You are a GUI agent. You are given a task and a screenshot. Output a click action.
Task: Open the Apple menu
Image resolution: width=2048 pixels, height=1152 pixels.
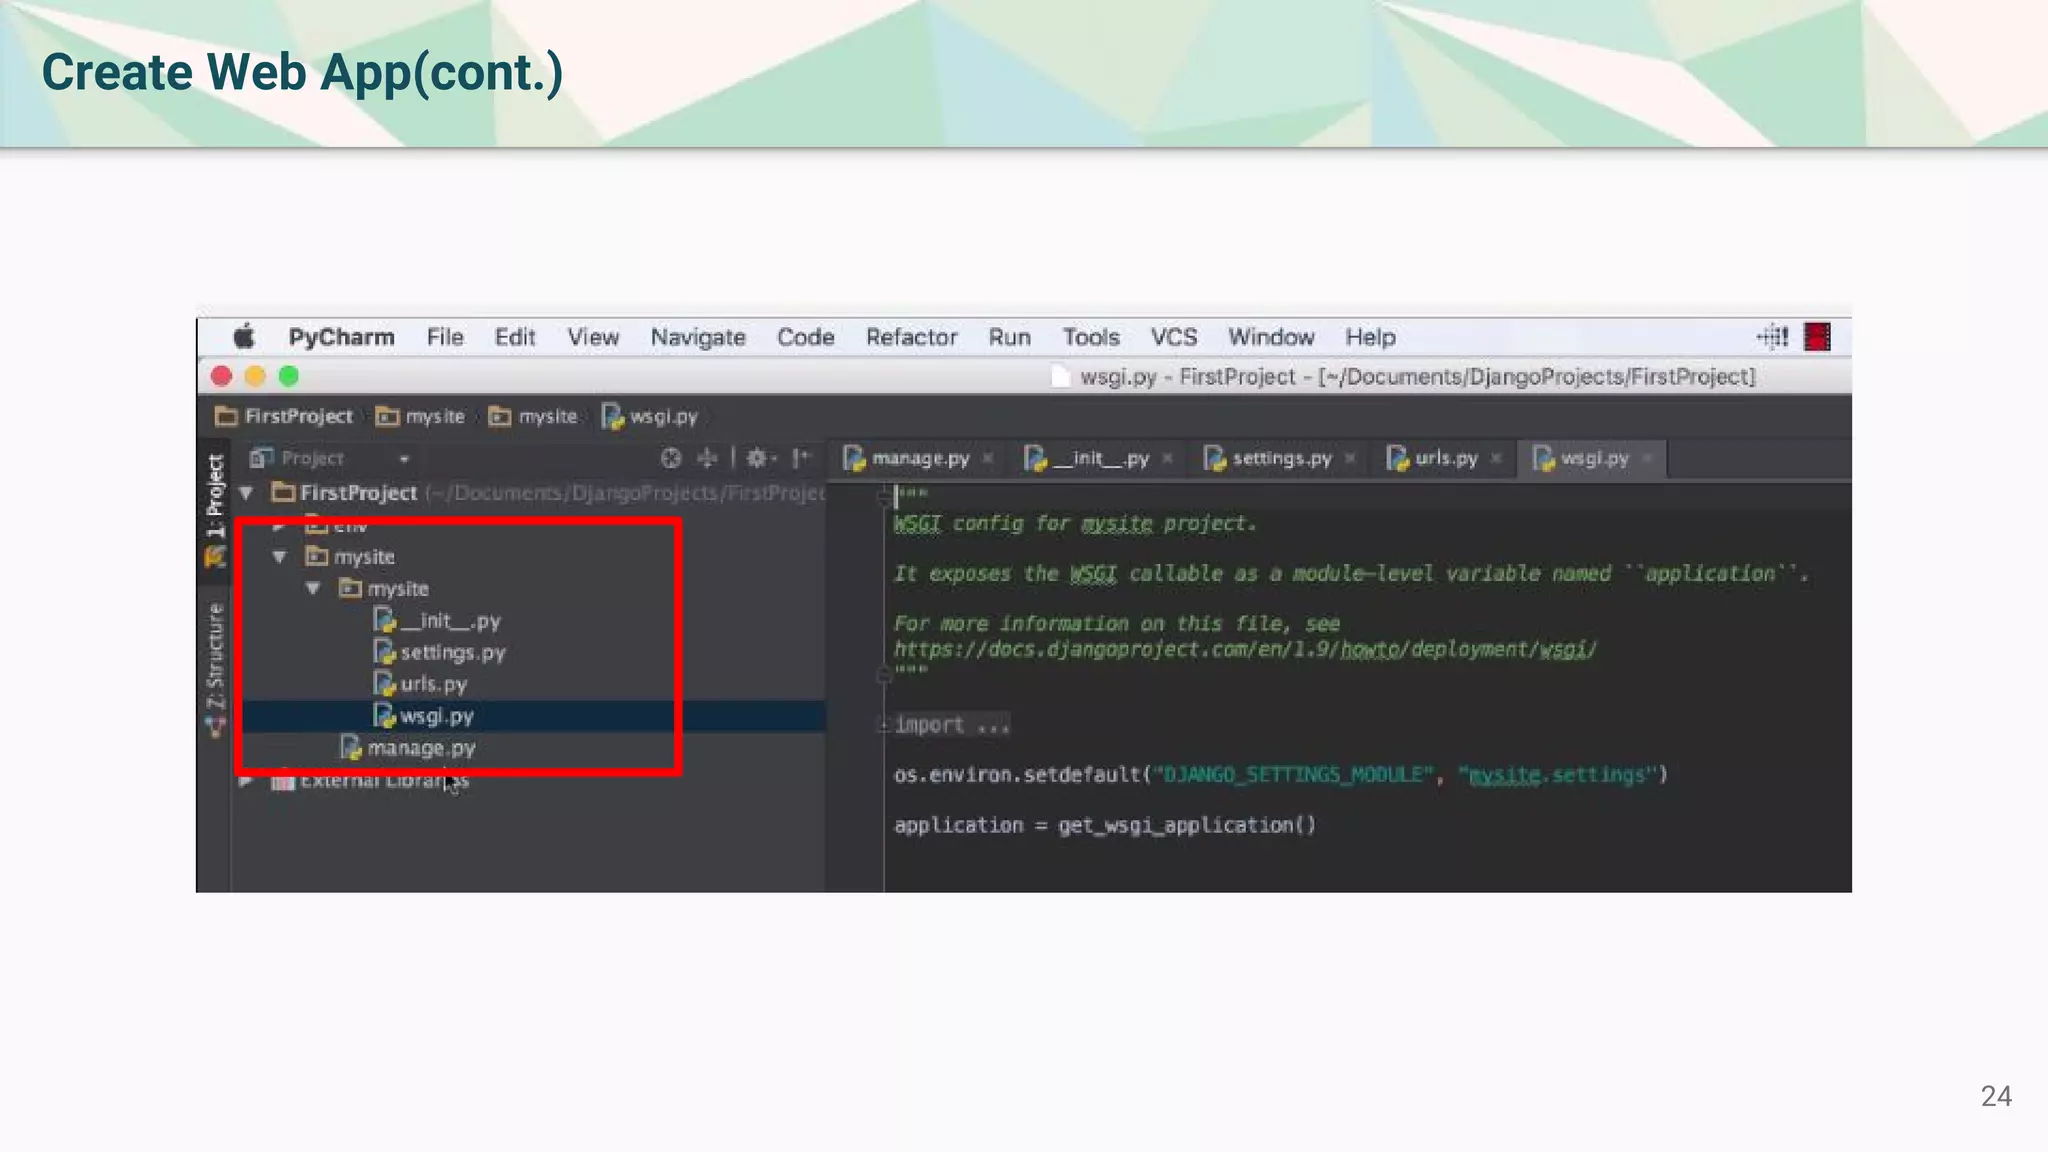pyautogui.click(x=244, y=337)
